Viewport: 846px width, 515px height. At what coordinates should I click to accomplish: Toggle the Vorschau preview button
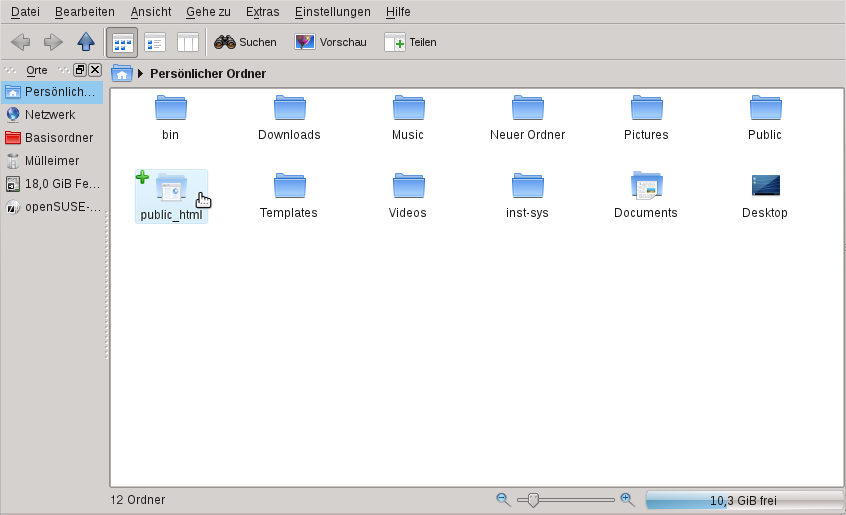point(331,42)
